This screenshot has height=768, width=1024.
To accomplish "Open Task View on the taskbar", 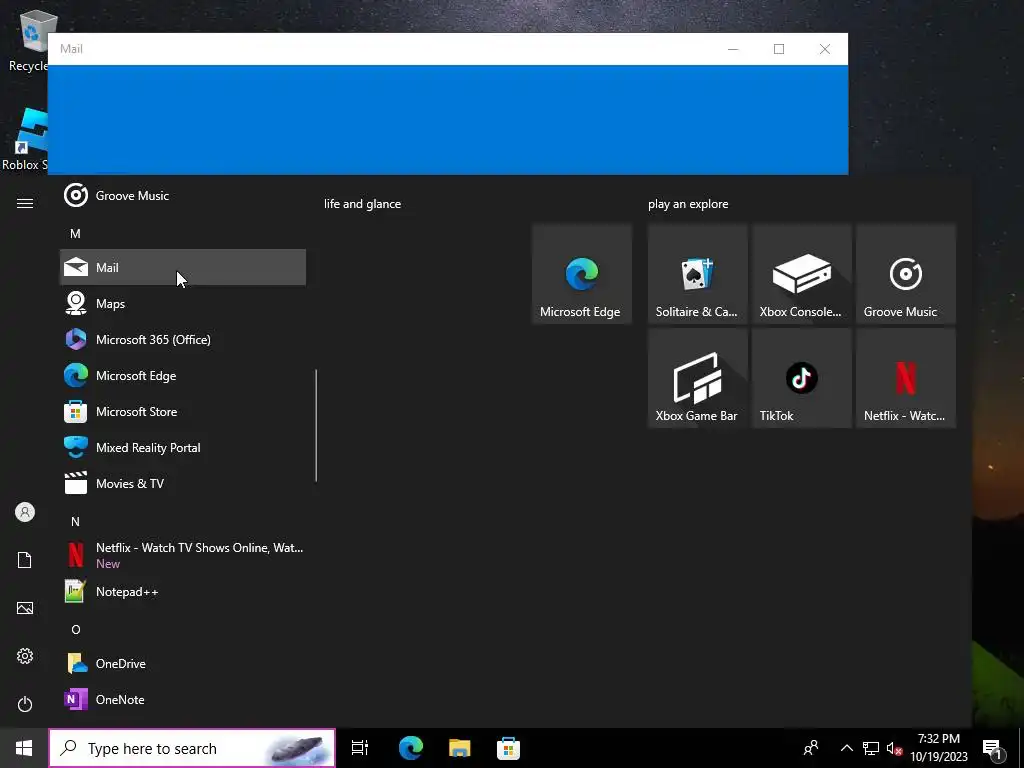I will [x=360, y=748].
